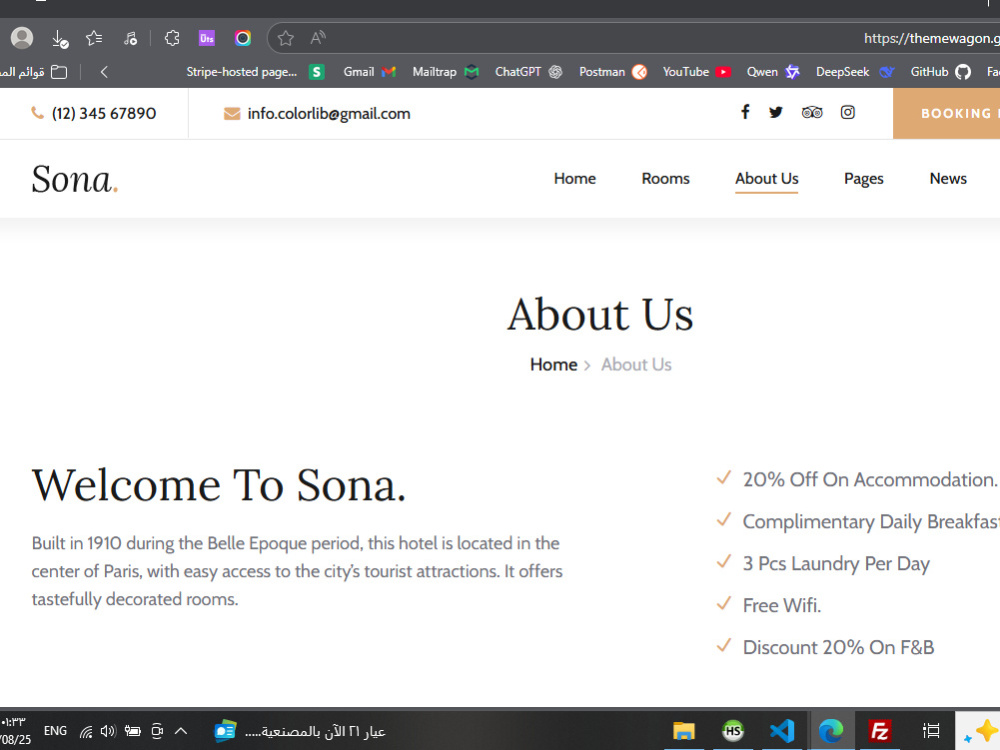This screenshot has height=750, width=1000.
Task: Click the 'Free Wifi.' list item
Action: click(781, 605)
